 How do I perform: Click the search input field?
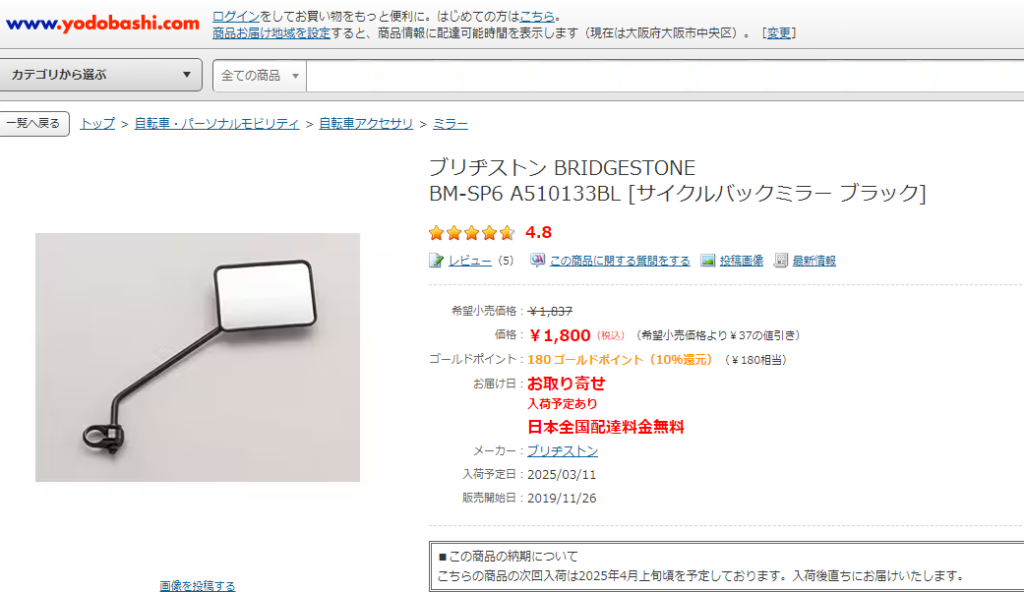click(x=665, y=76)
